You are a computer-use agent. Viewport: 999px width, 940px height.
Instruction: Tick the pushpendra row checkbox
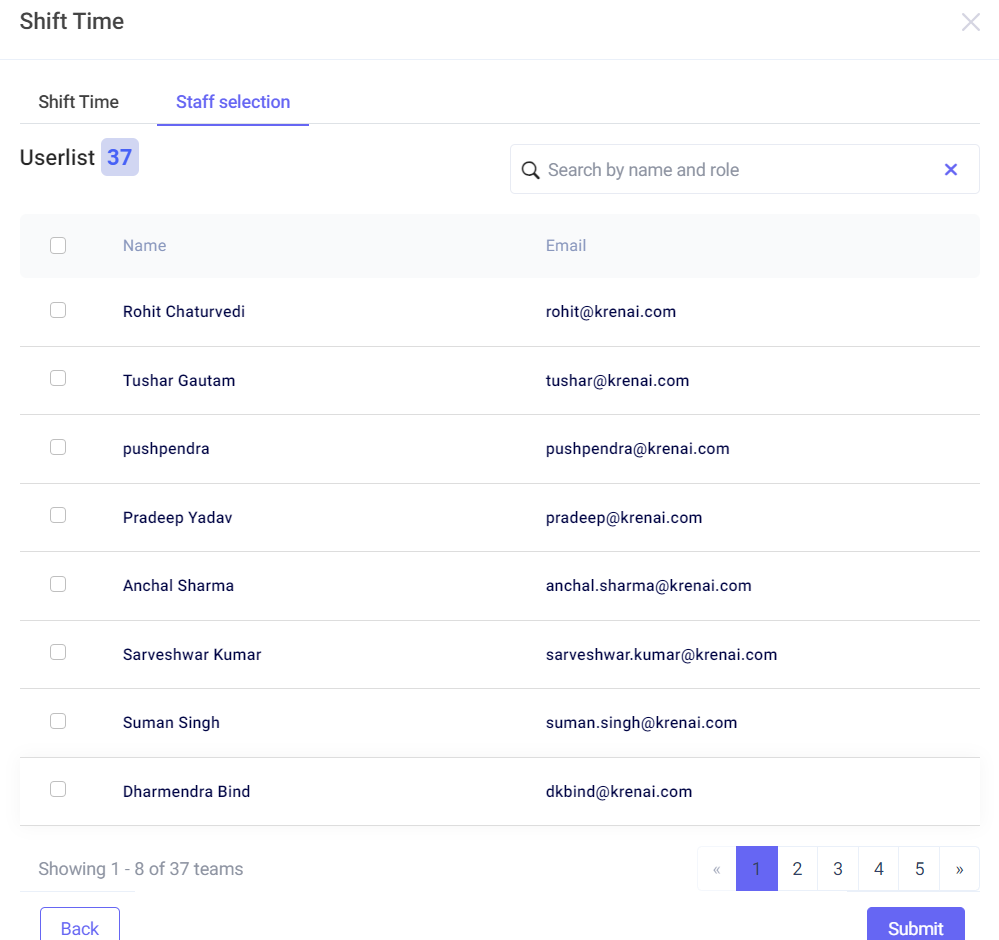coord(58,447)
